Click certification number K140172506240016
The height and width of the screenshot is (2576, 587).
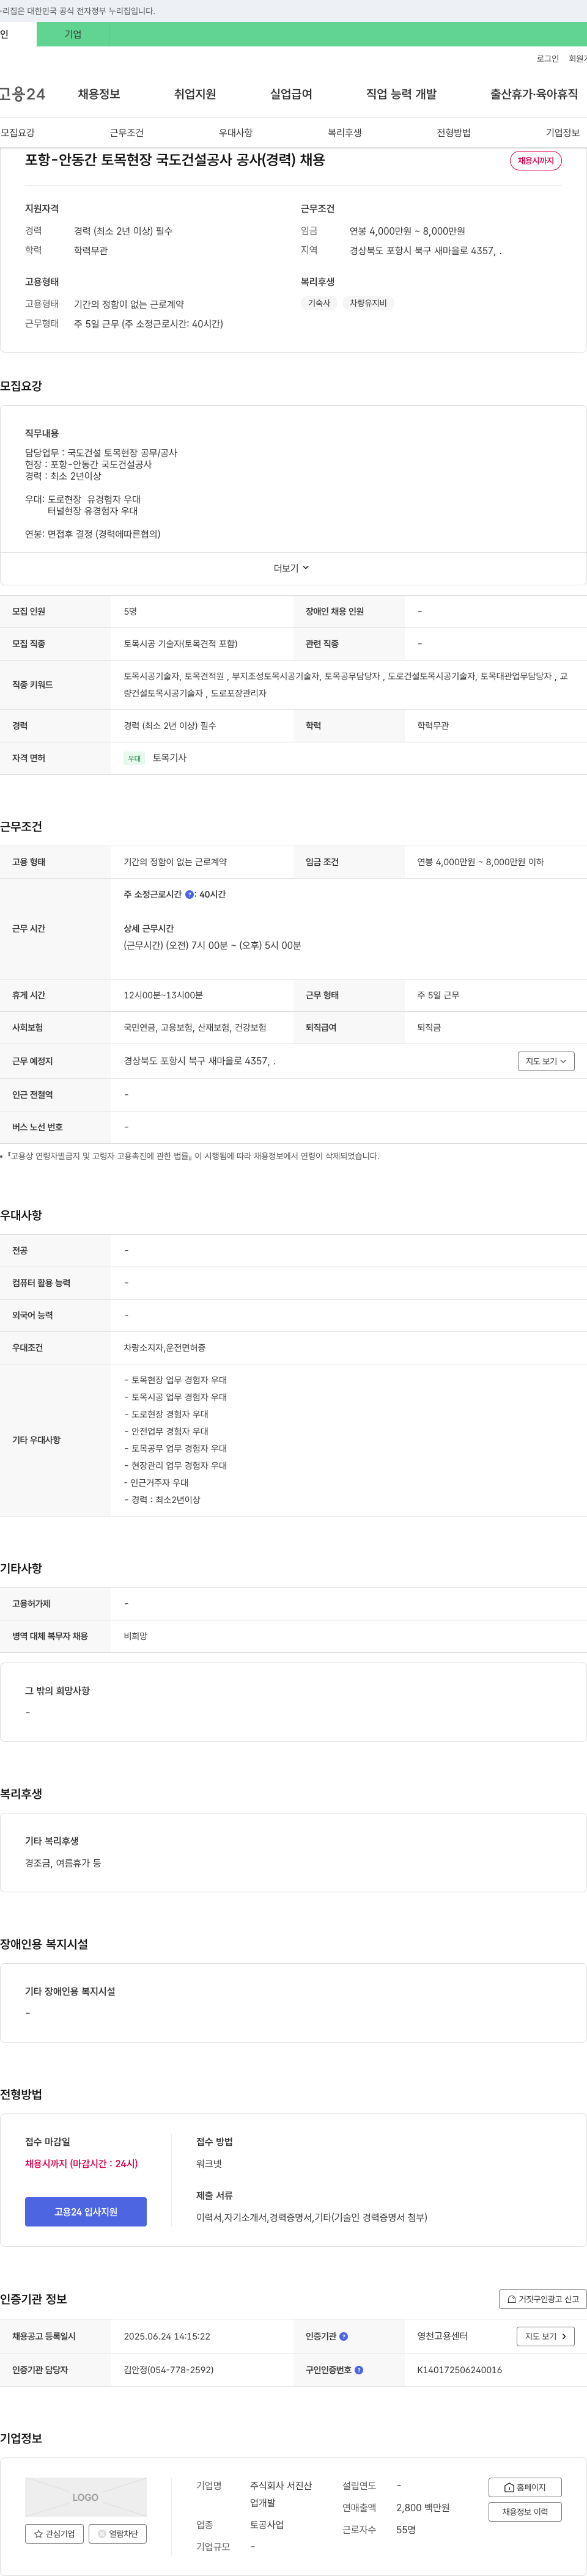pos(460,2370)
